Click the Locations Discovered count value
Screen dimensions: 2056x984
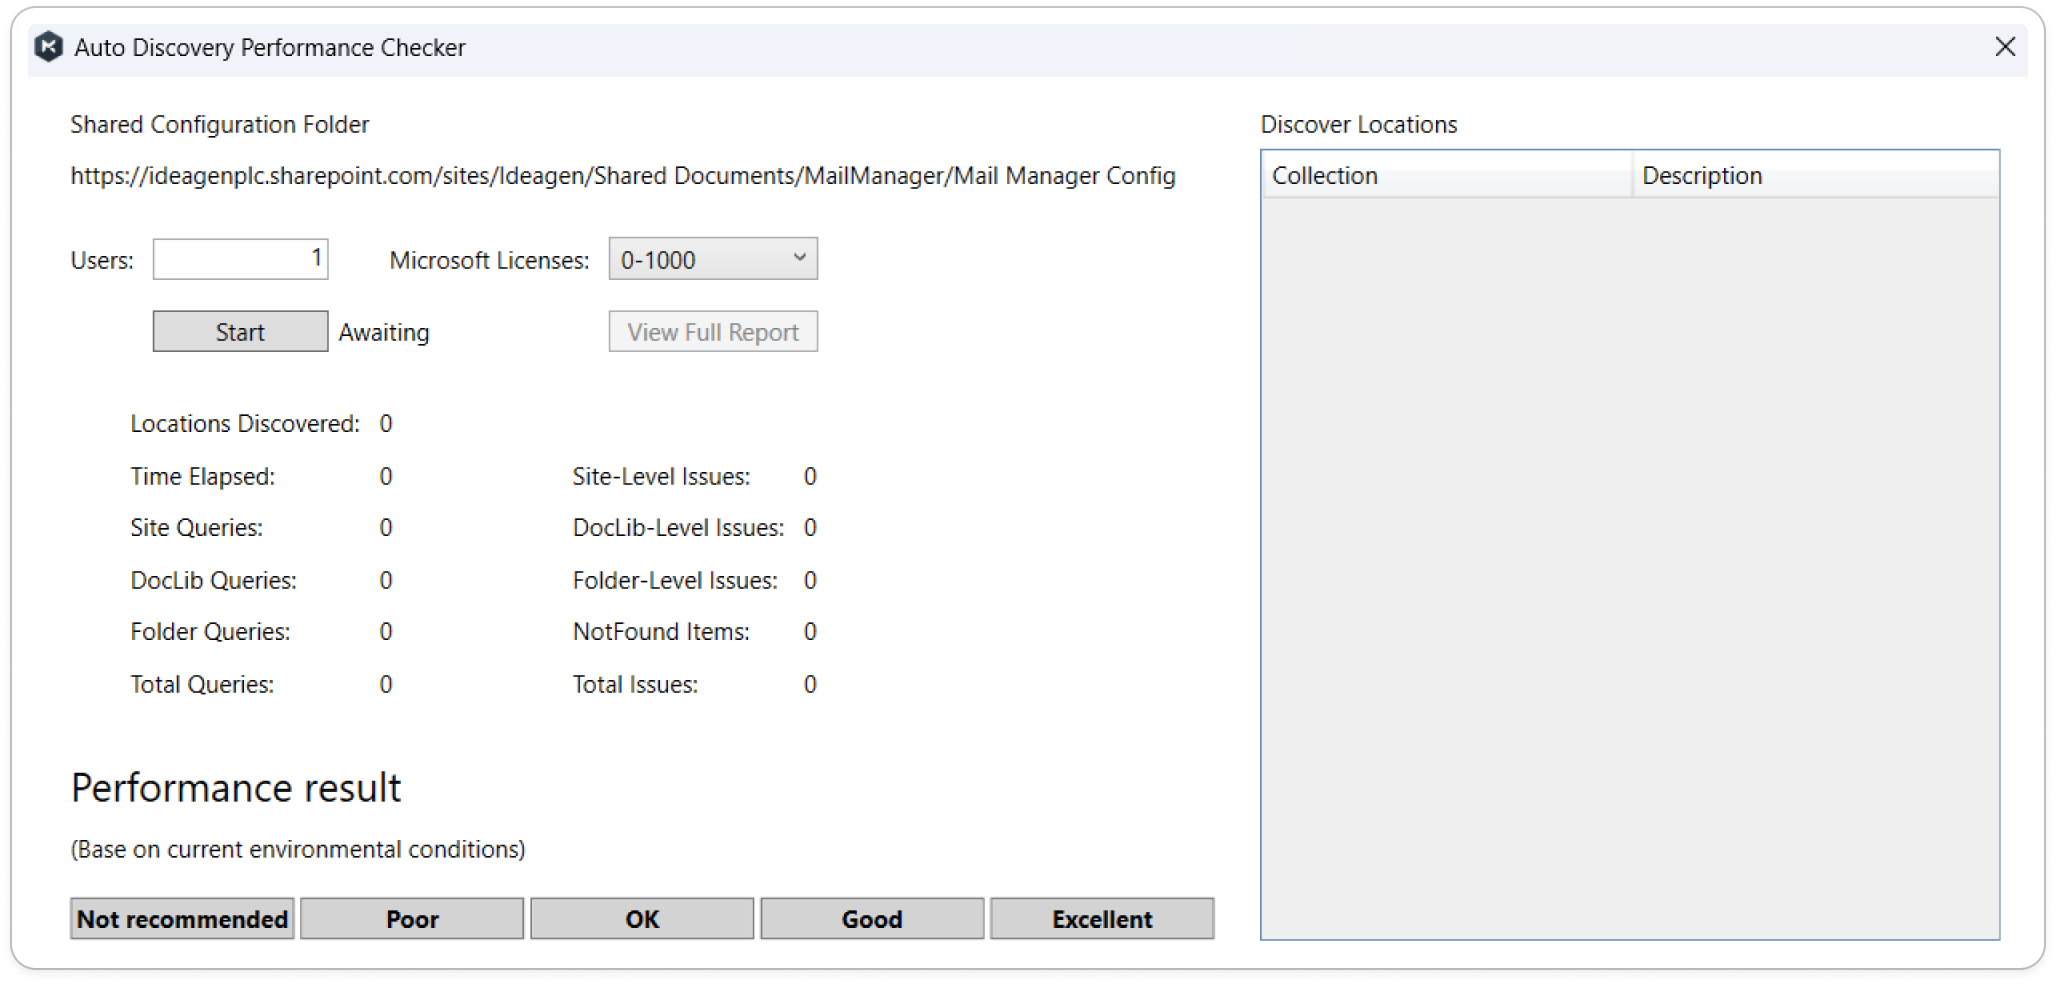pyautogui.click(x=386, y=424)
